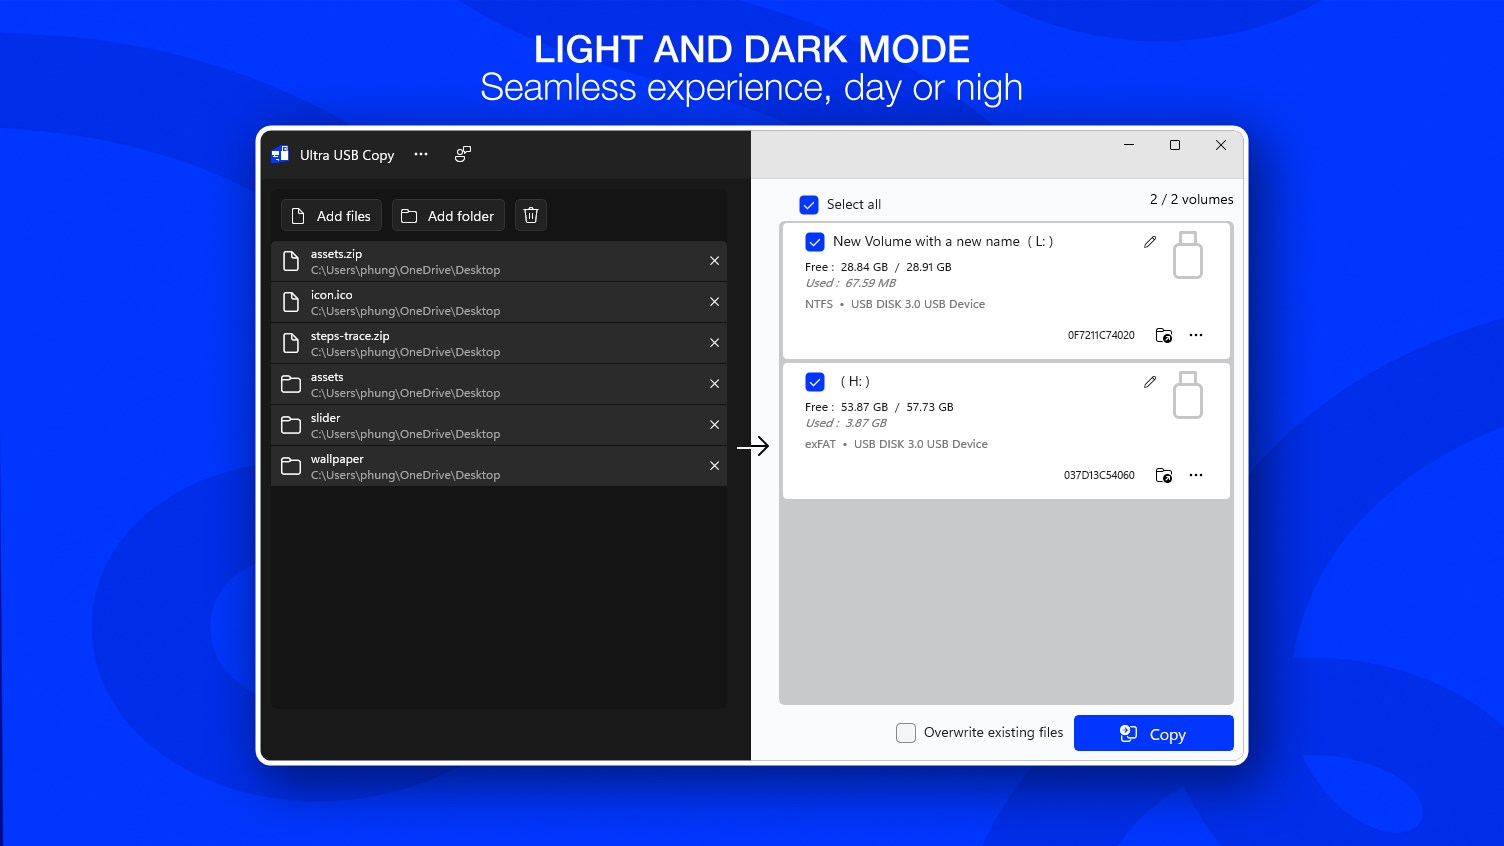The width and height of the screenshot is (1504, 846).
Task: Click the Ultra USB Copy app logo
Action: [280, 154]
